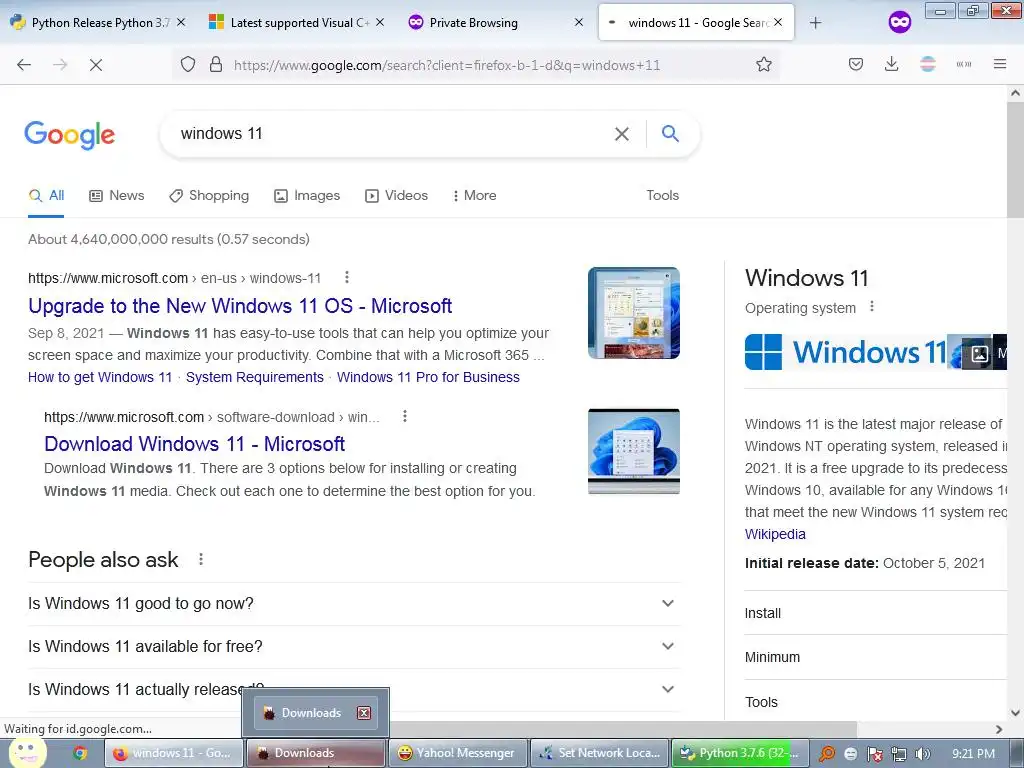Click the magnifier icon in system tray
Viewport: 1024px width, 768px height.
827,754
